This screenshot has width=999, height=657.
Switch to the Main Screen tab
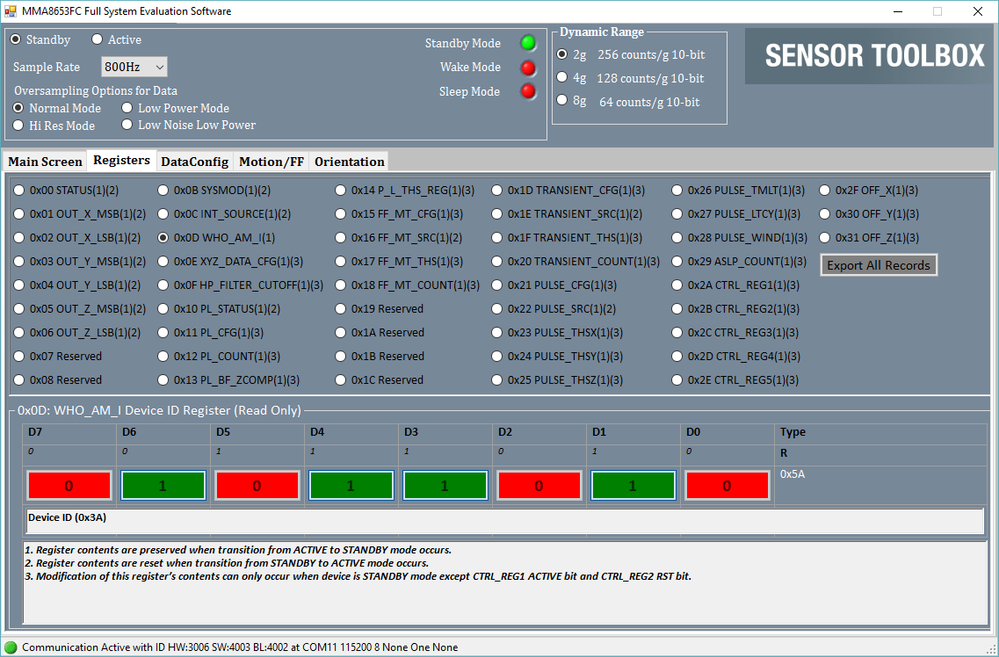pos(45,162)
